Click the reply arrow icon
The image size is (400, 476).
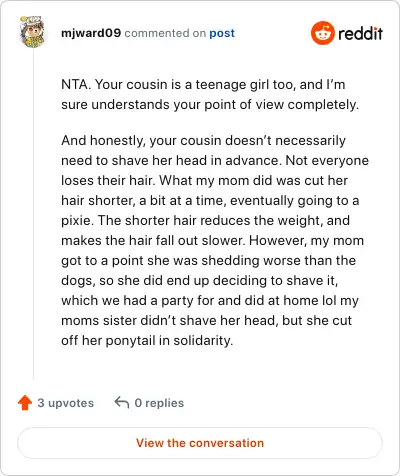[122, 402]
